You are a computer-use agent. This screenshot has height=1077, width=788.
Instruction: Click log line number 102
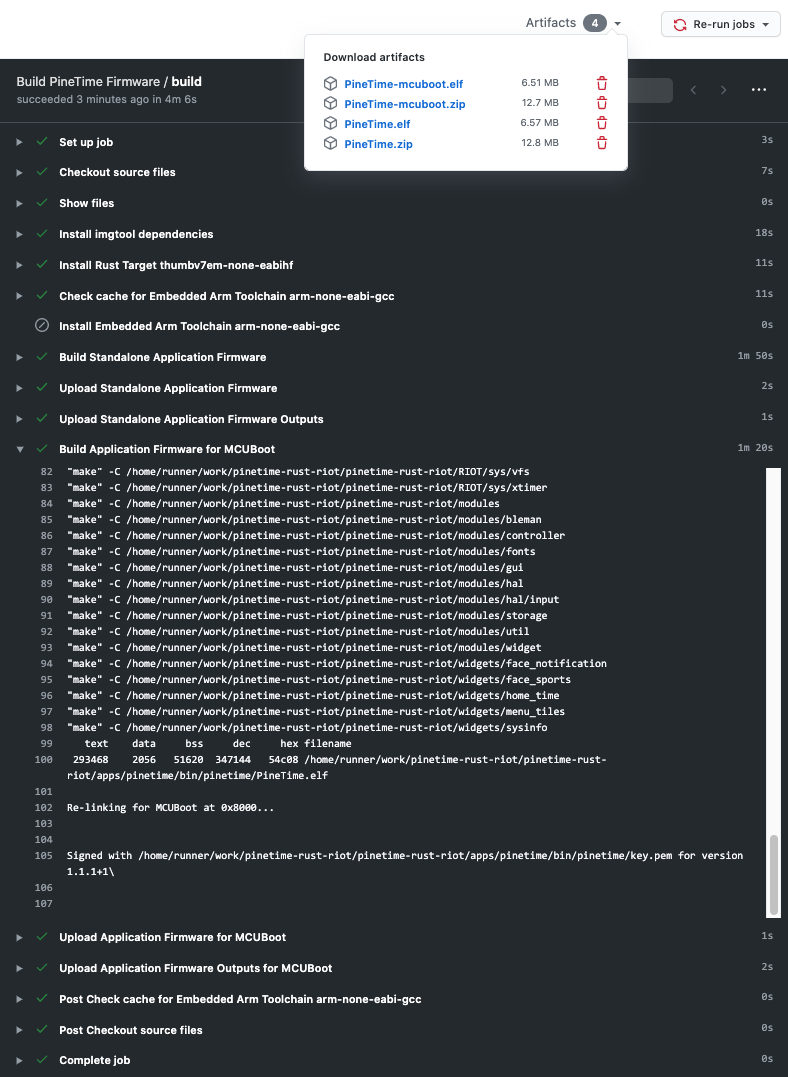click(x=44, y=807)
